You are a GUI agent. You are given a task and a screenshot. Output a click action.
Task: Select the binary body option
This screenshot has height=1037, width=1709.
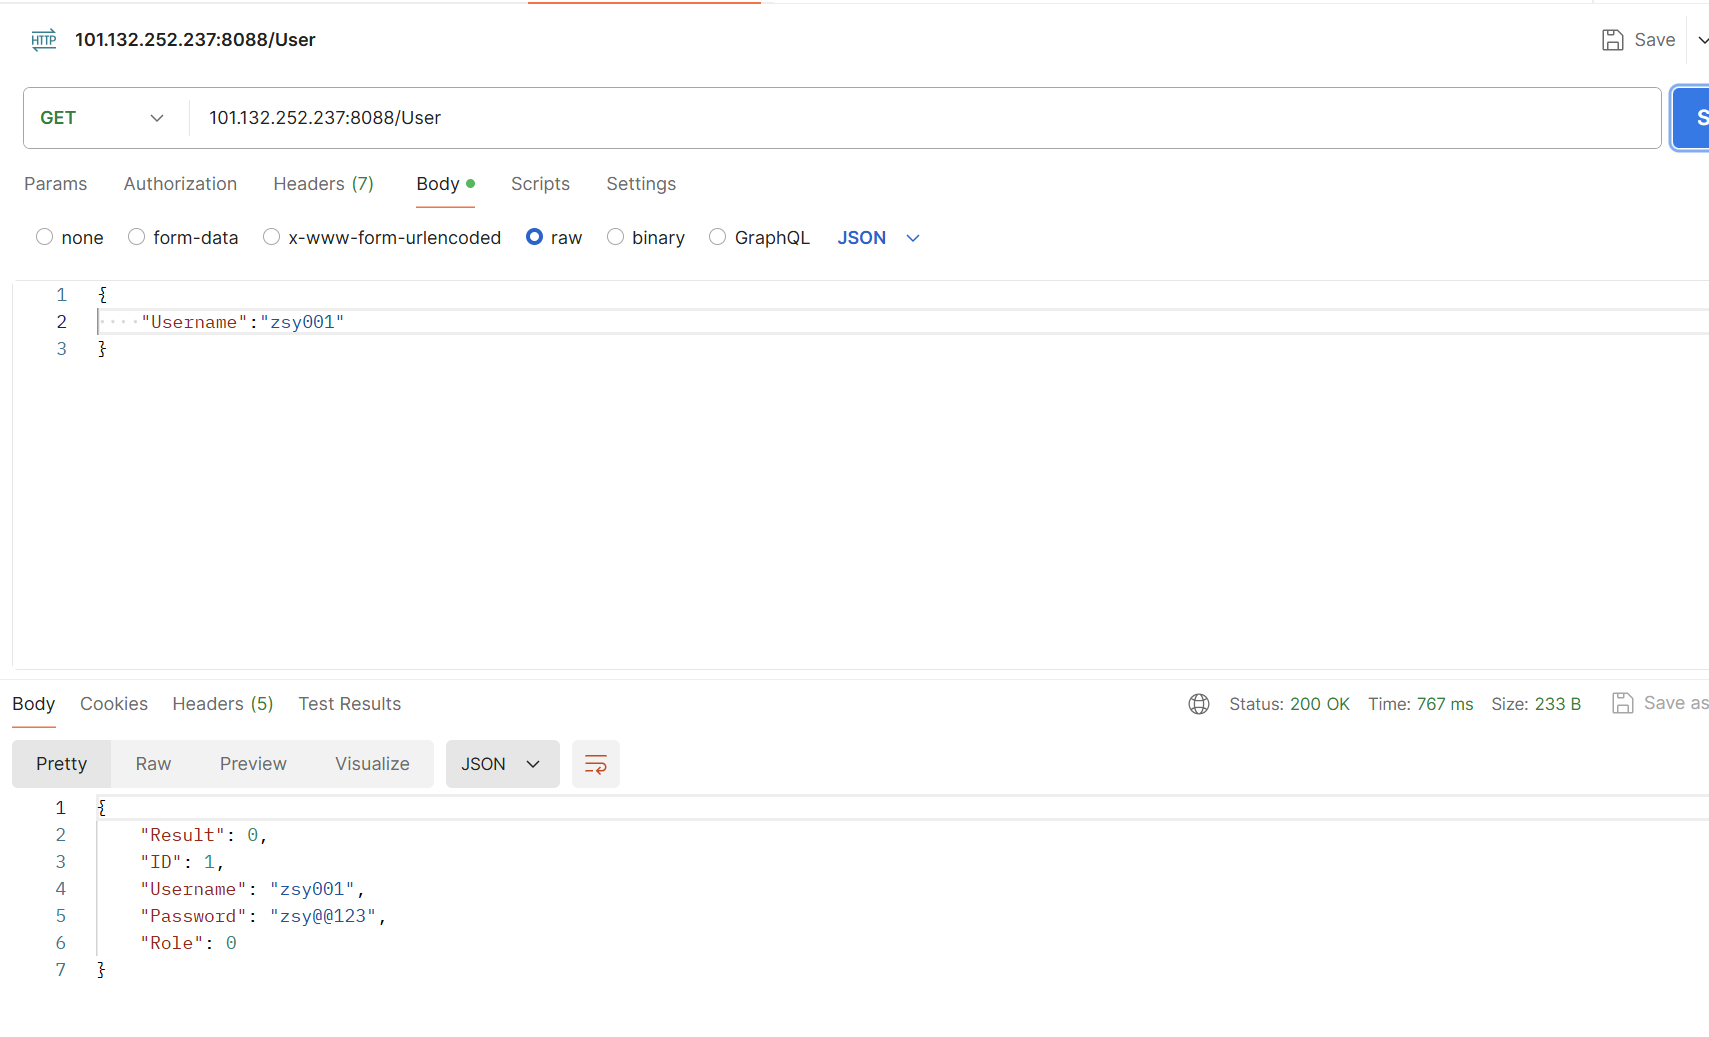pos(646,238)
